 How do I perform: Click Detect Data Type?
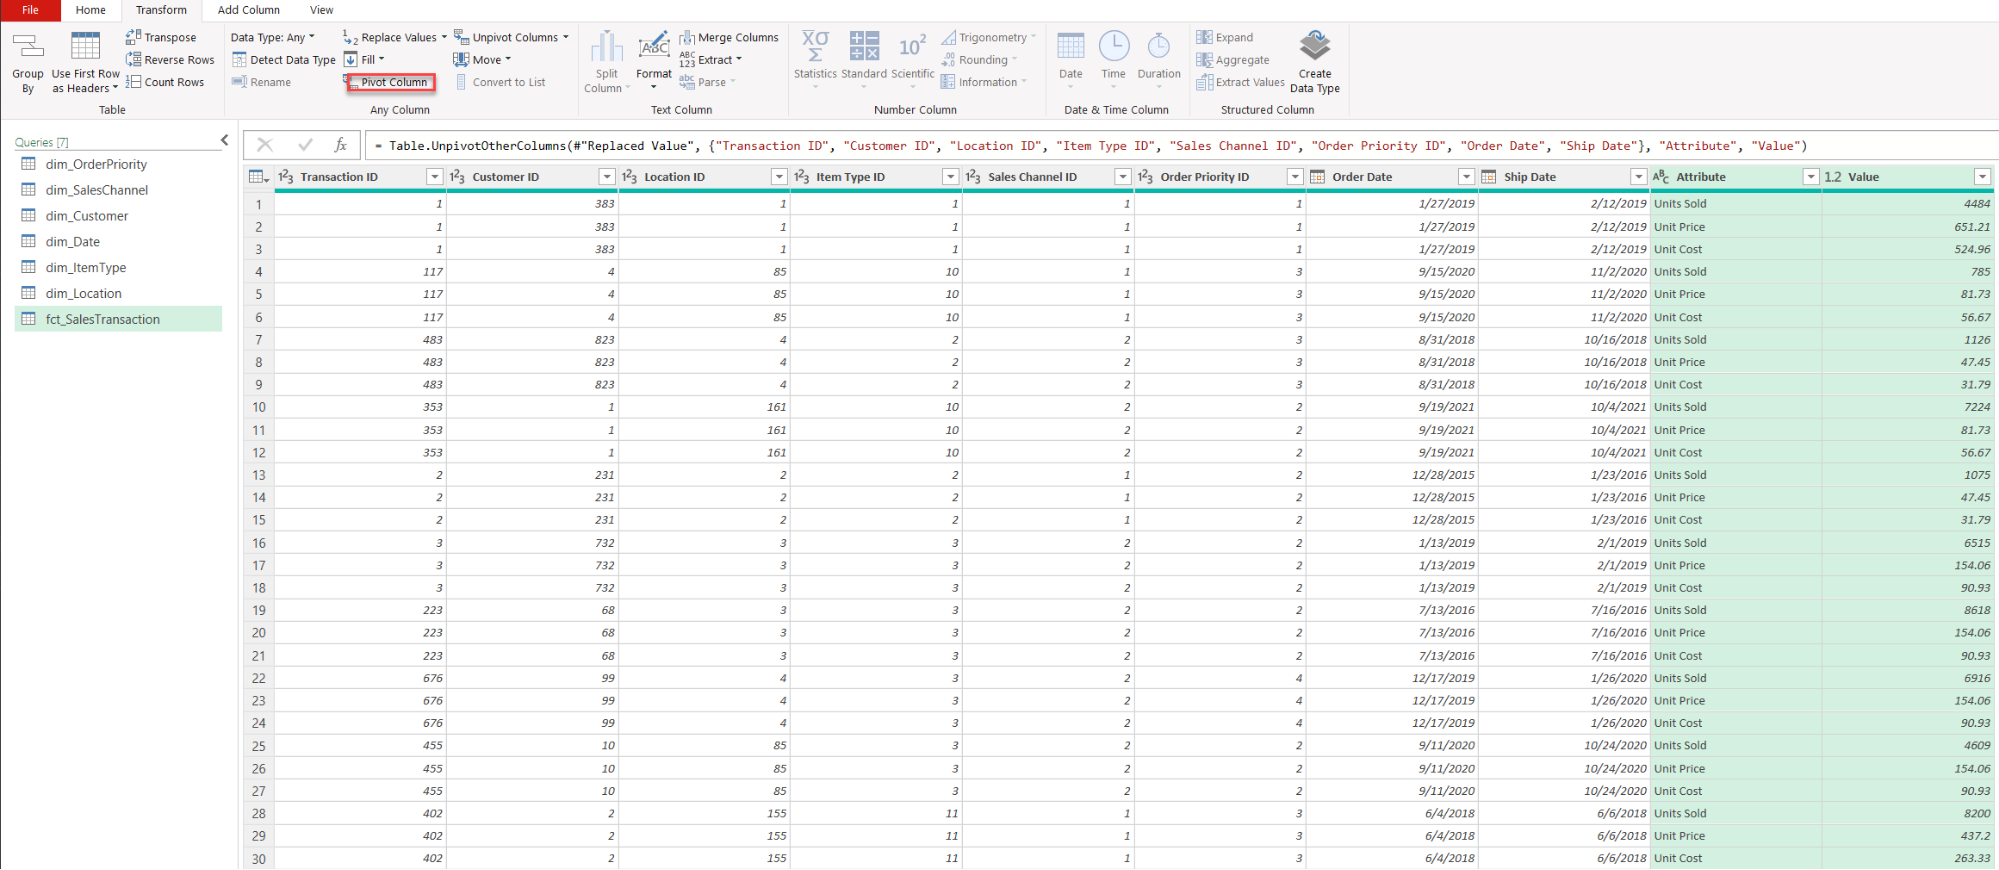click(284, 60)
